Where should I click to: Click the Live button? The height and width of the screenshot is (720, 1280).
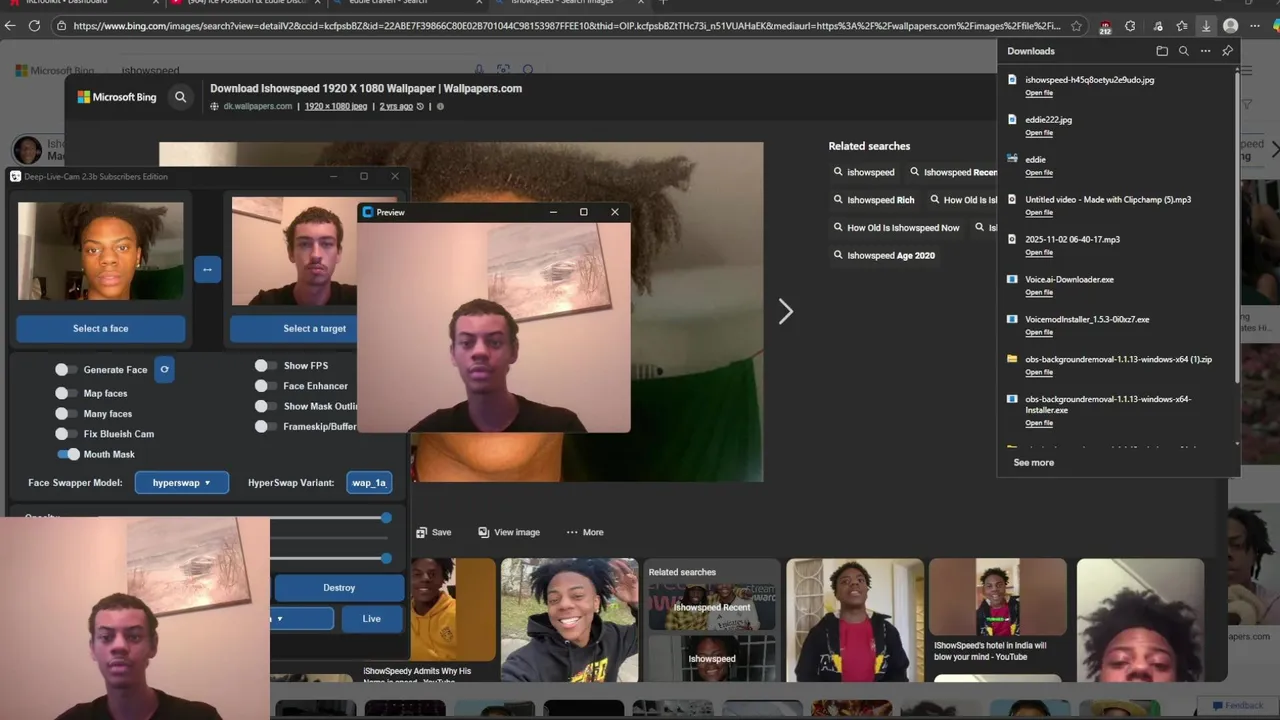click(x=371, y=619)
